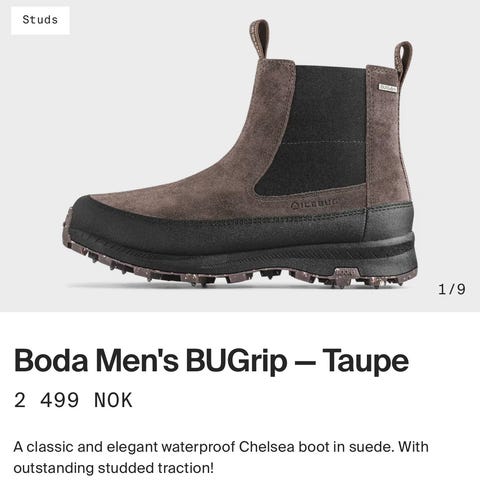Click the rear heel pull loop
Viewport: 480px width, 480px height.
click(x=403, y=60)
